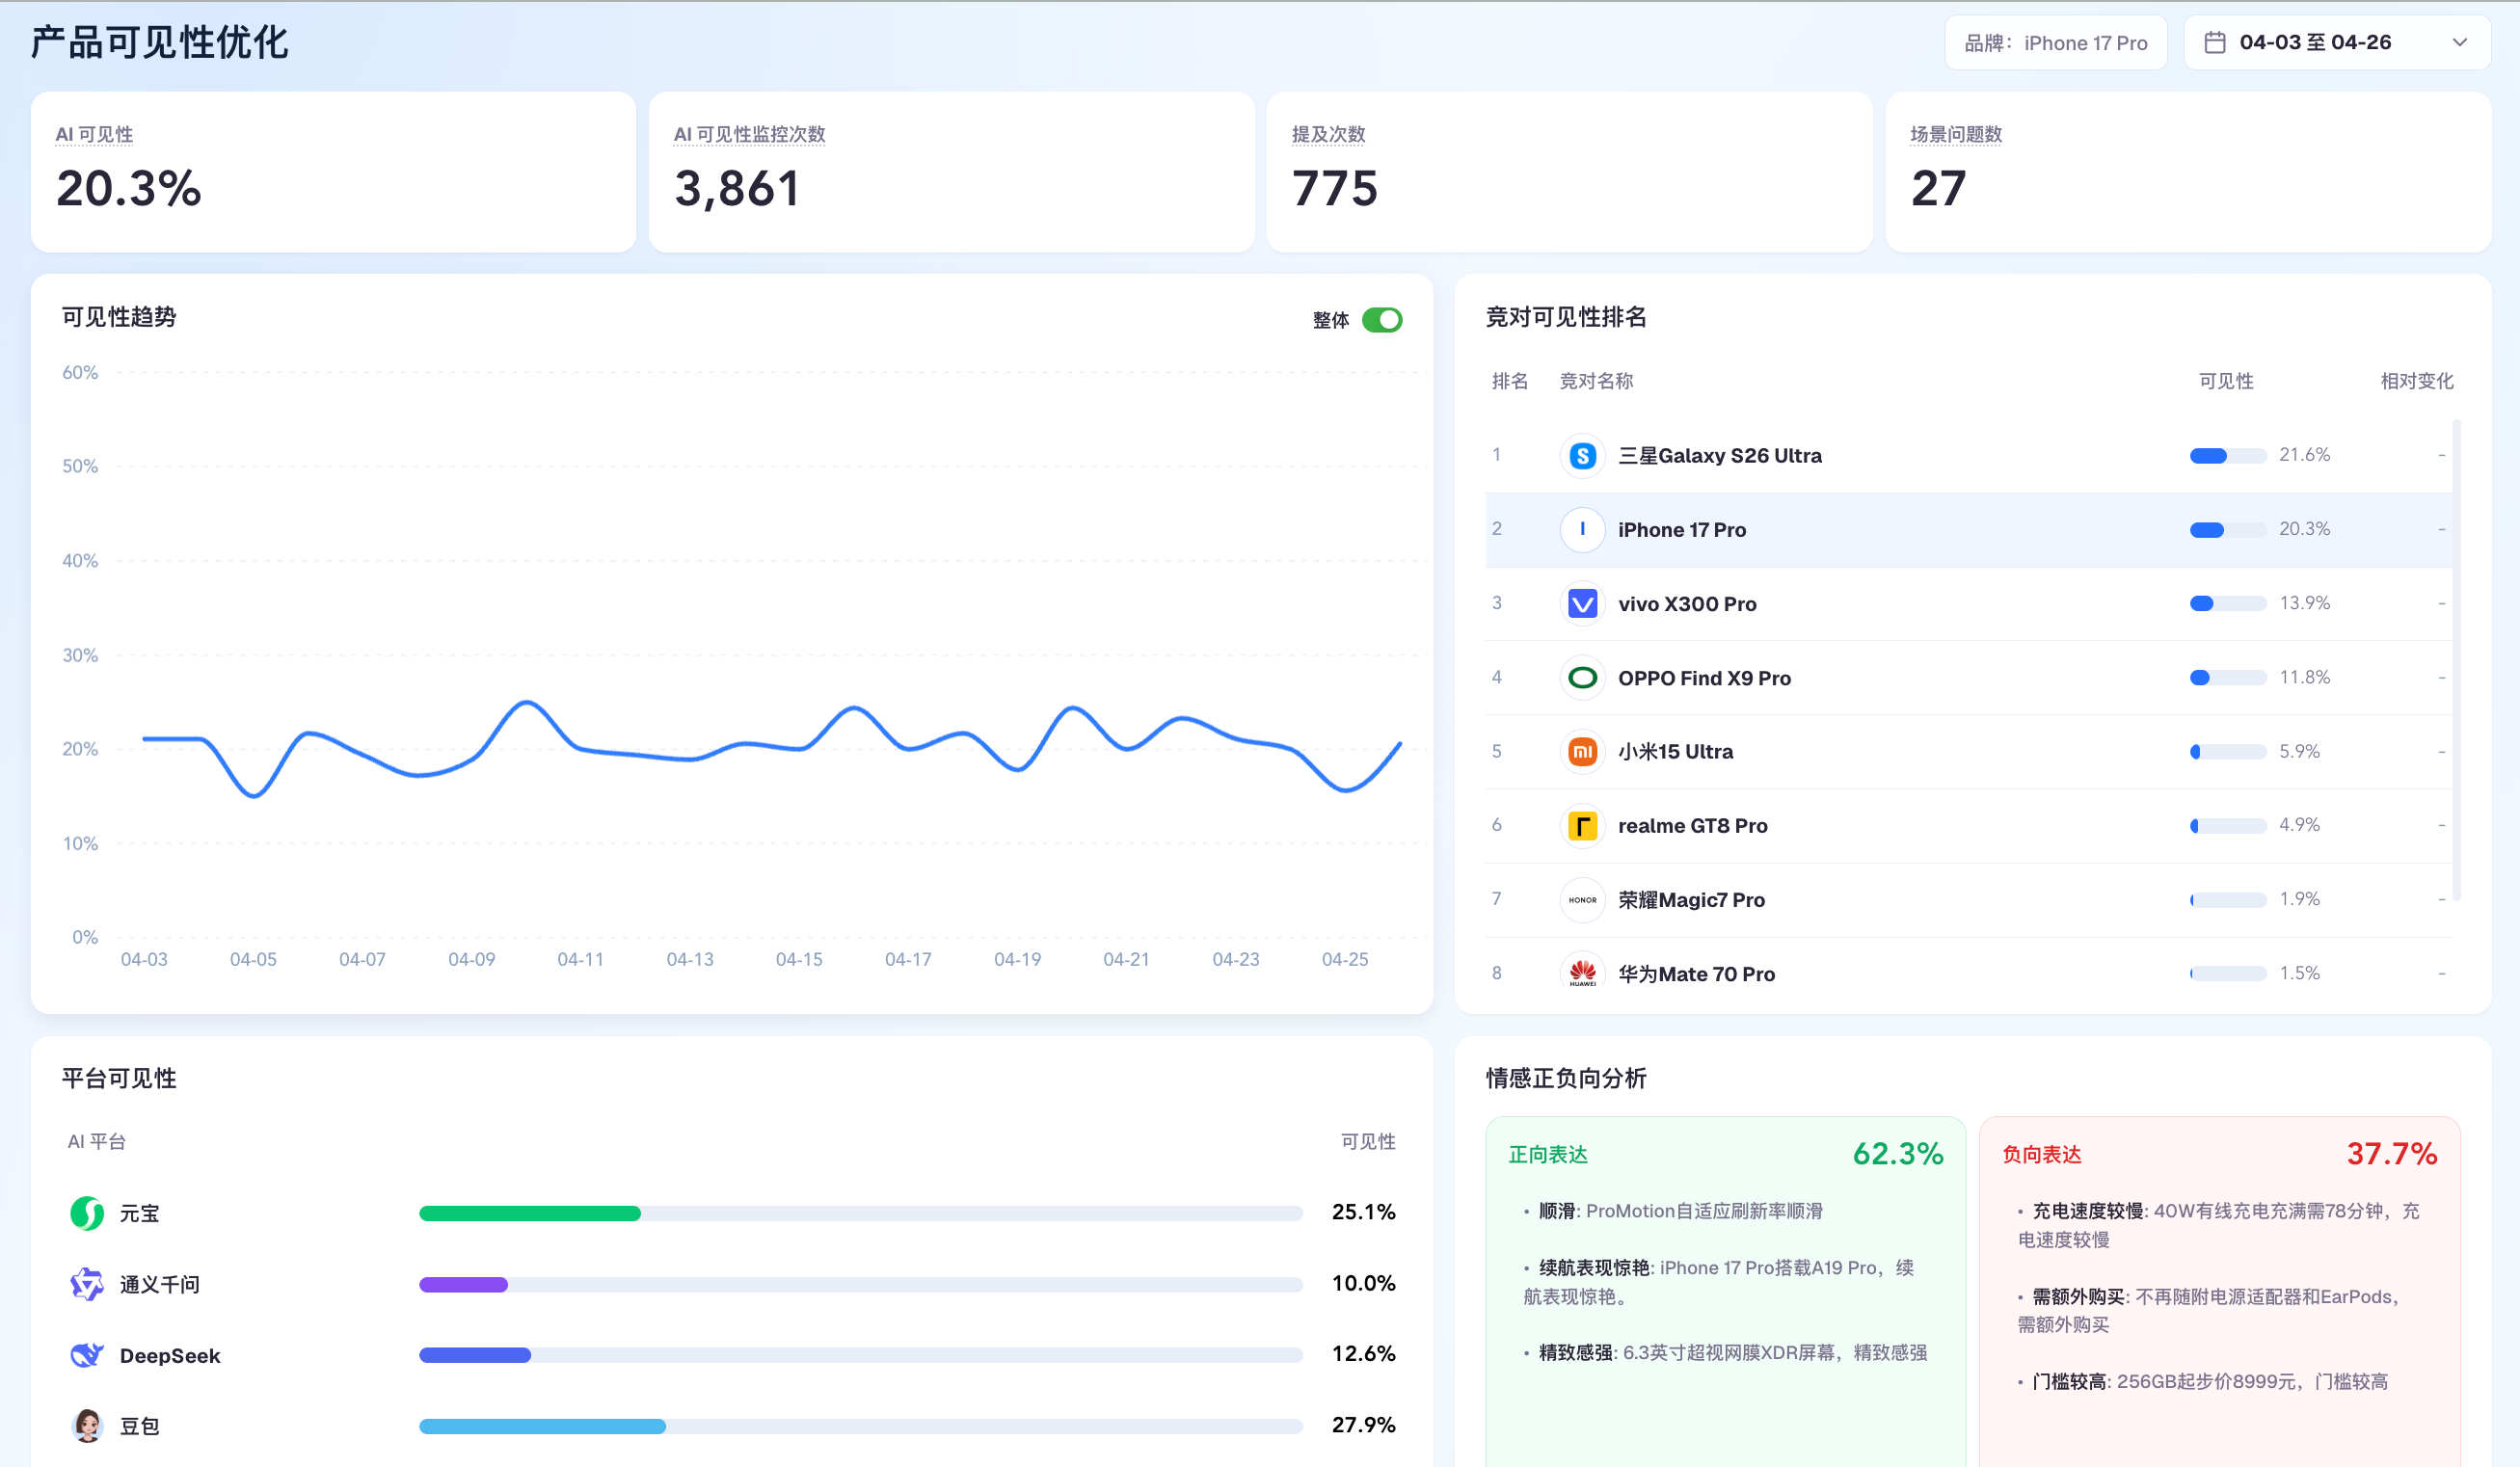This screenshot has height=1467, width=2520.
Task: Click the 通义千问 10.0% visibility bar
Action: [861, 1284]
